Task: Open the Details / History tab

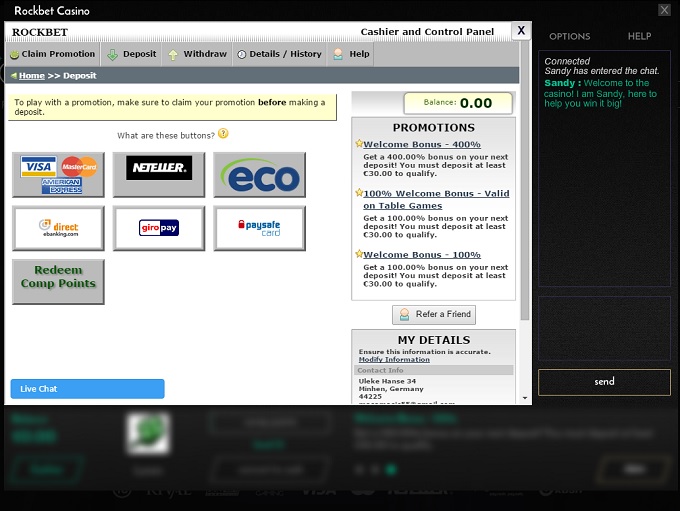Action: [x=279, y=54]
